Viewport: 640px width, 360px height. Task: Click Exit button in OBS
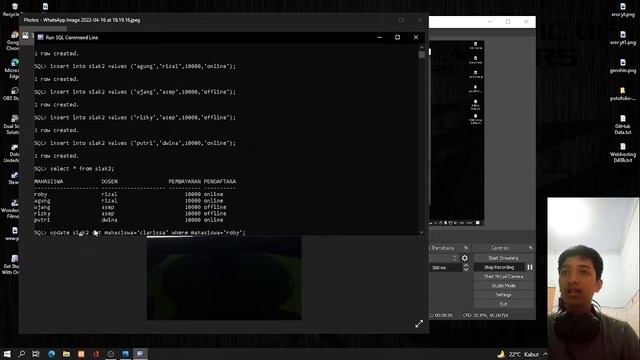pos(503,304)
